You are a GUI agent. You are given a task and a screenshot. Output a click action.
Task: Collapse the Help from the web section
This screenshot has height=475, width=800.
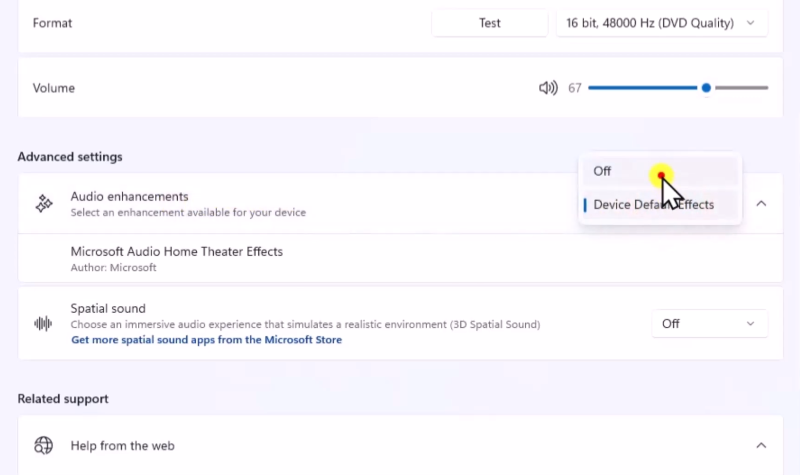tap(761, 445)
